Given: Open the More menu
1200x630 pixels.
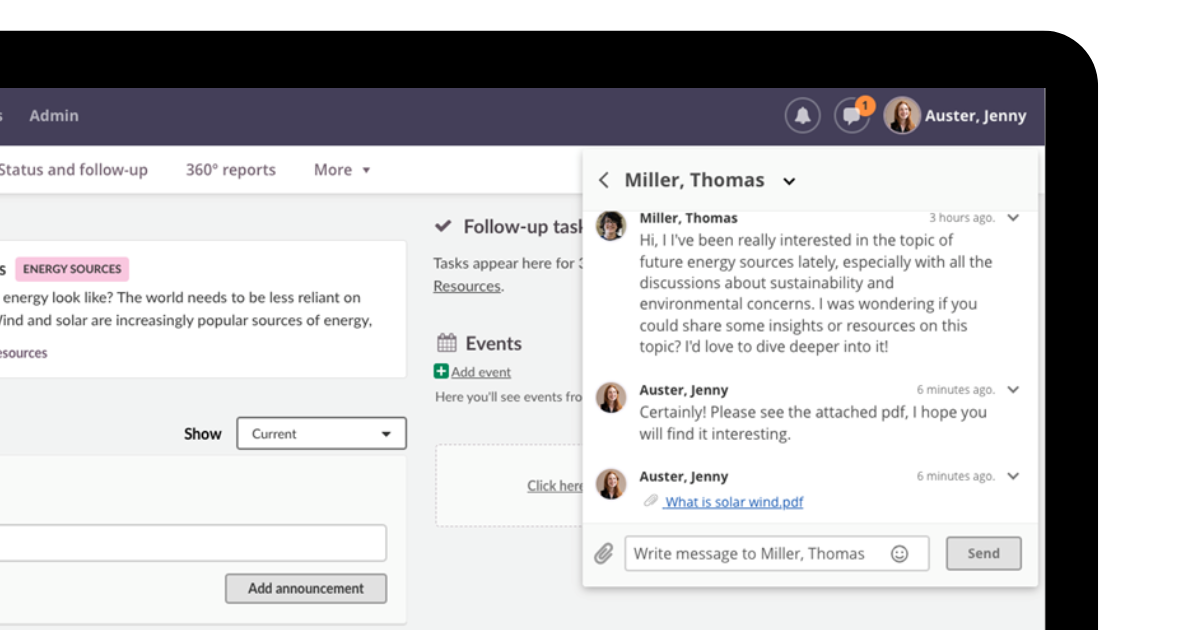Looking at the screenshot, I should pyautogui.click(x=341, y=170).
